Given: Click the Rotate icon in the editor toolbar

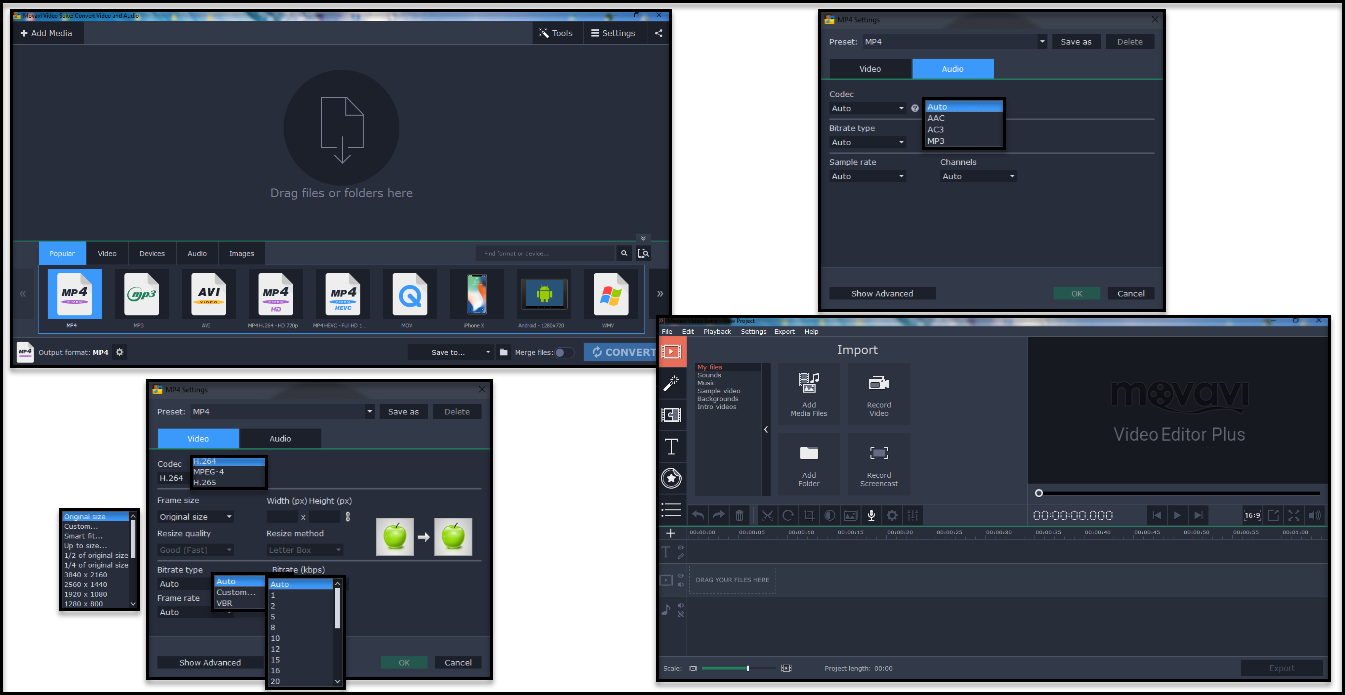Looking at the screenshot, I should [788, 515].
